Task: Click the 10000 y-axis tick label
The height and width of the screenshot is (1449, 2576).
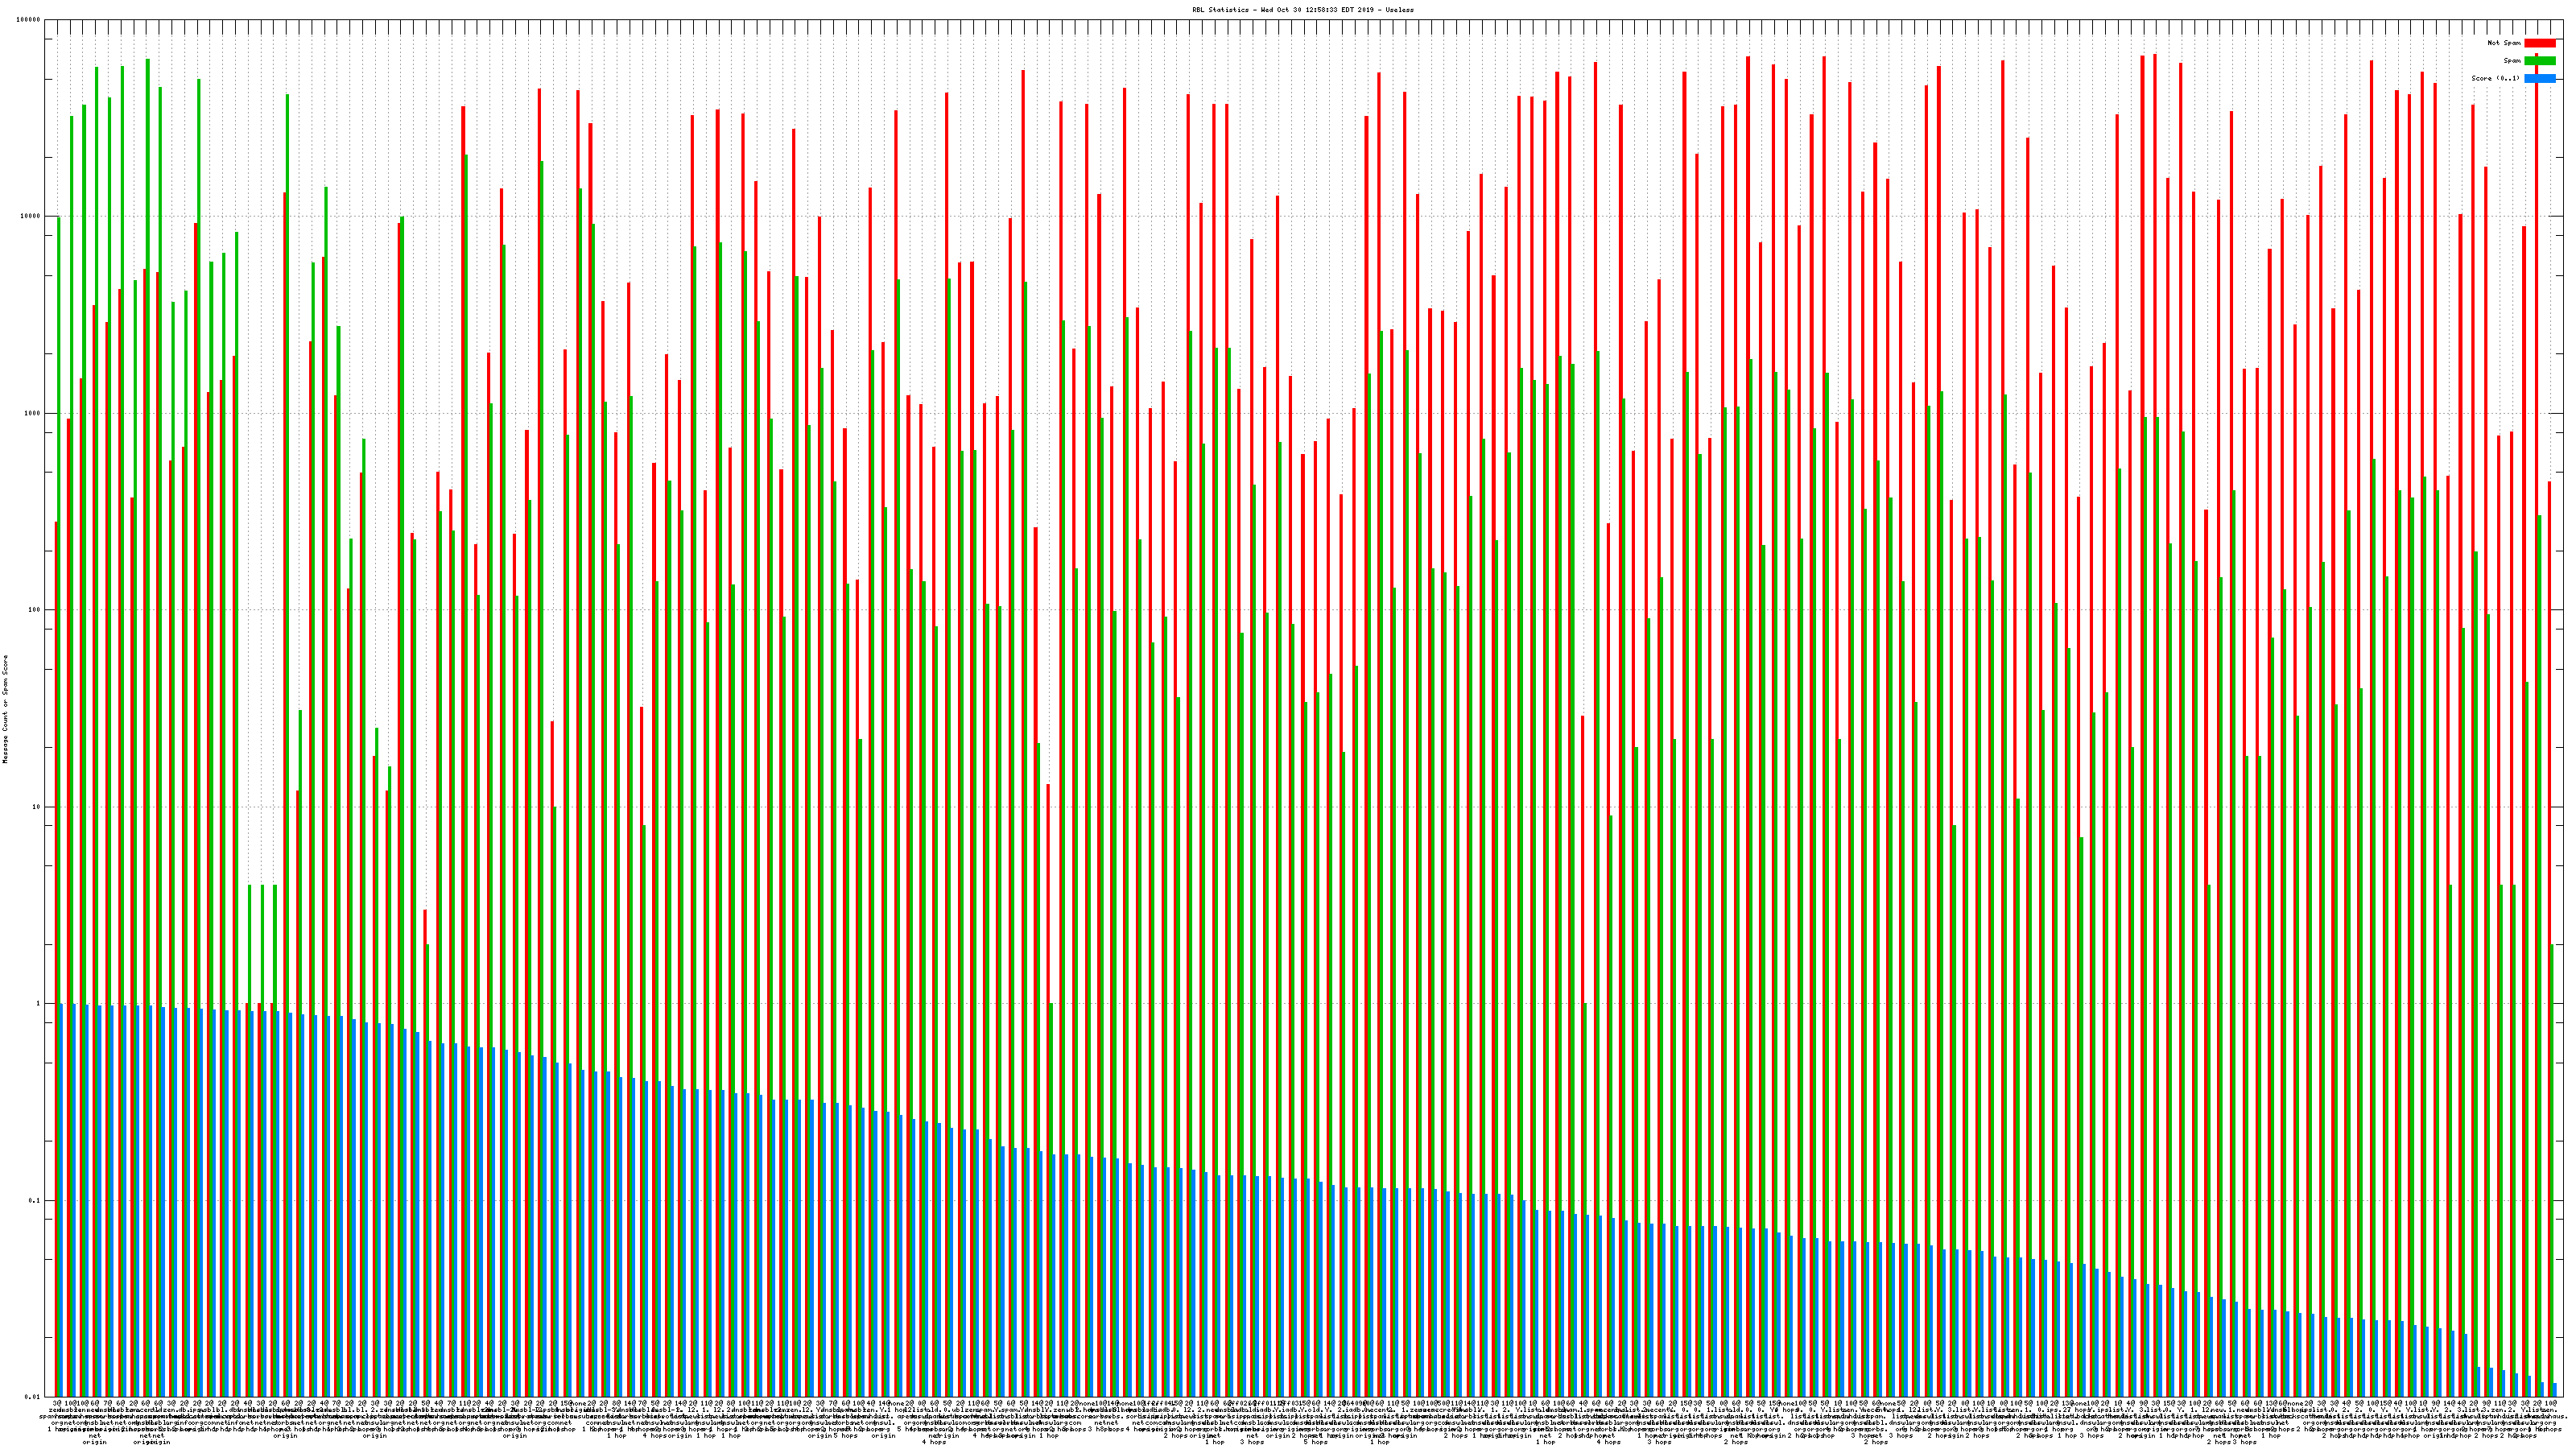Action: coord(31,217)
